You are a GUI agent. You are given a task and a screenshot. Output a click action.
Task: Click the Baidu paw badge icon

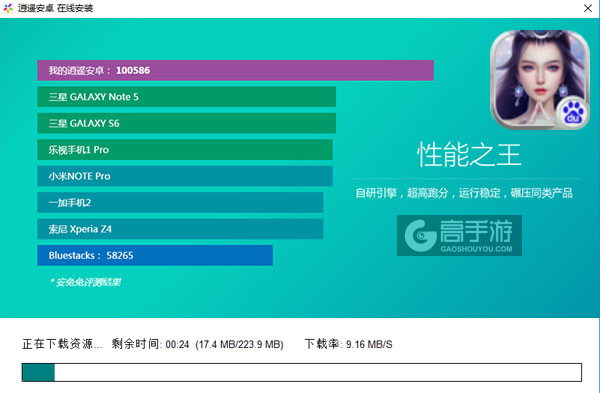click(x=573, y=113)
